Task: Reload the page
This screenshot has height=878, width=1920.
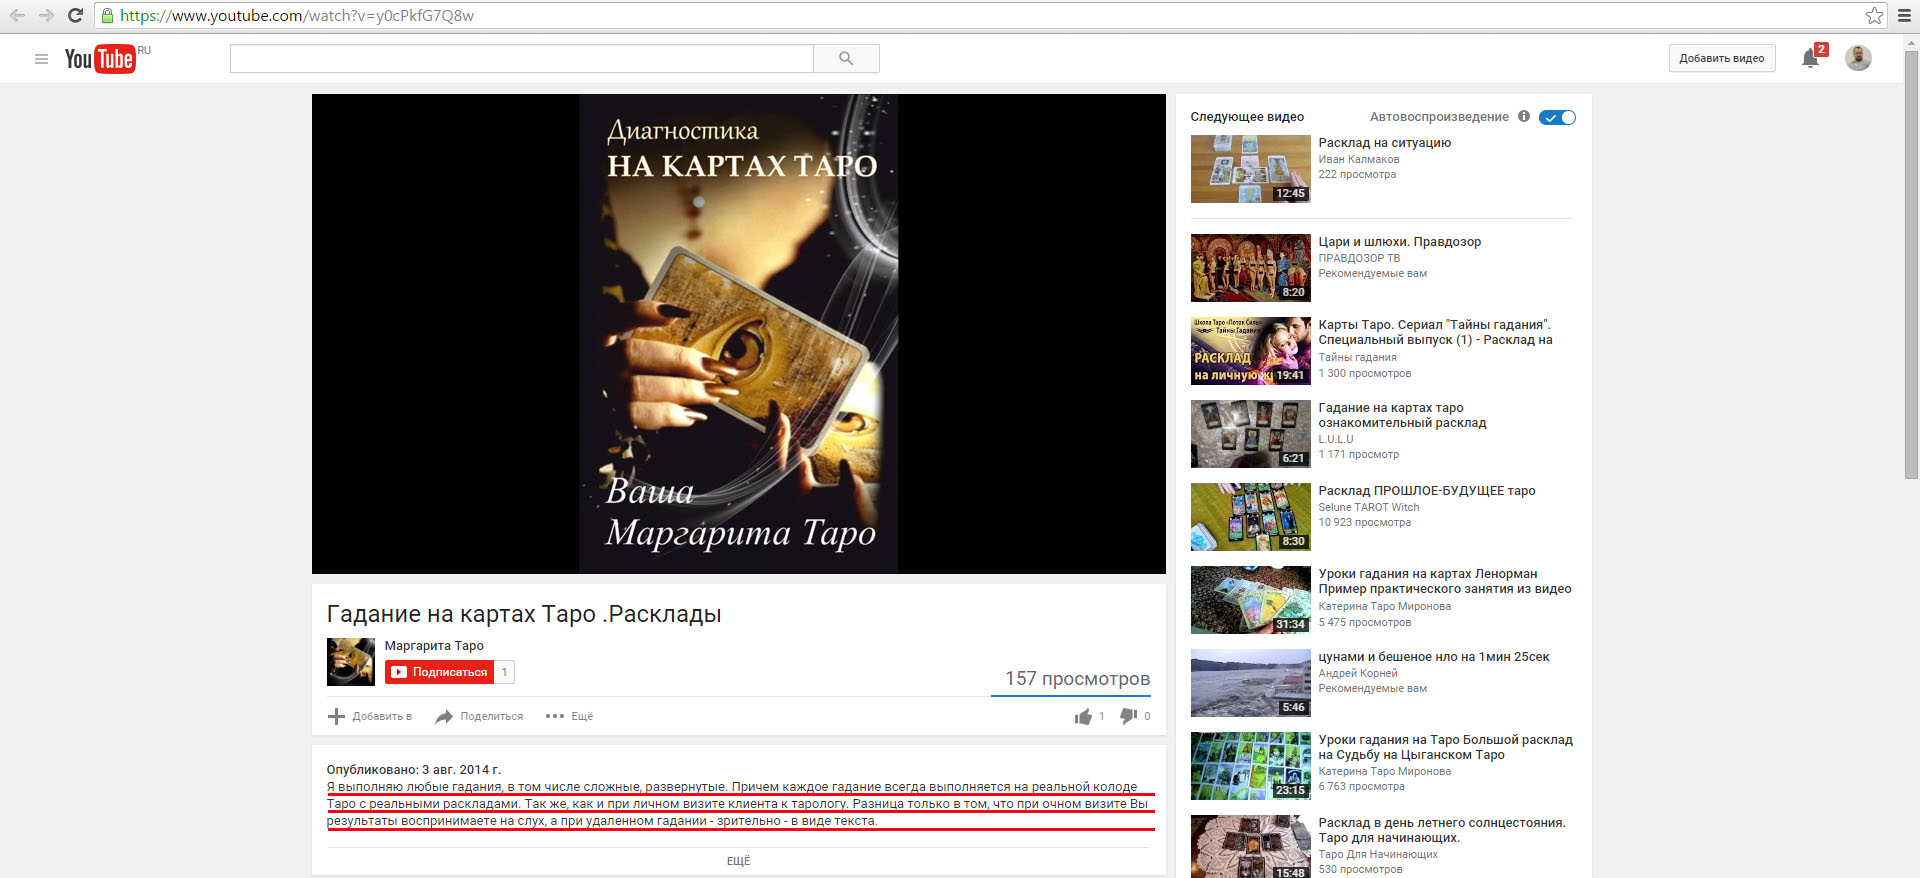Action: [75, 15]
